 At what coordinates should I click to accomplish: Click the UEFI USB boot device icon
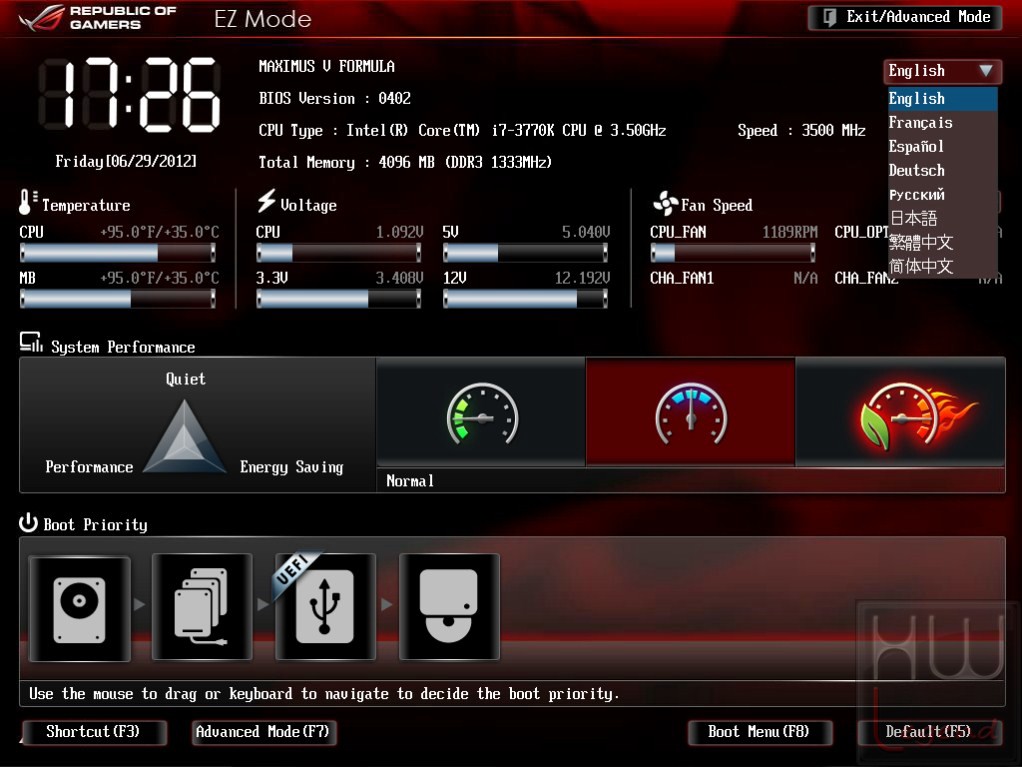pos(325,607)
